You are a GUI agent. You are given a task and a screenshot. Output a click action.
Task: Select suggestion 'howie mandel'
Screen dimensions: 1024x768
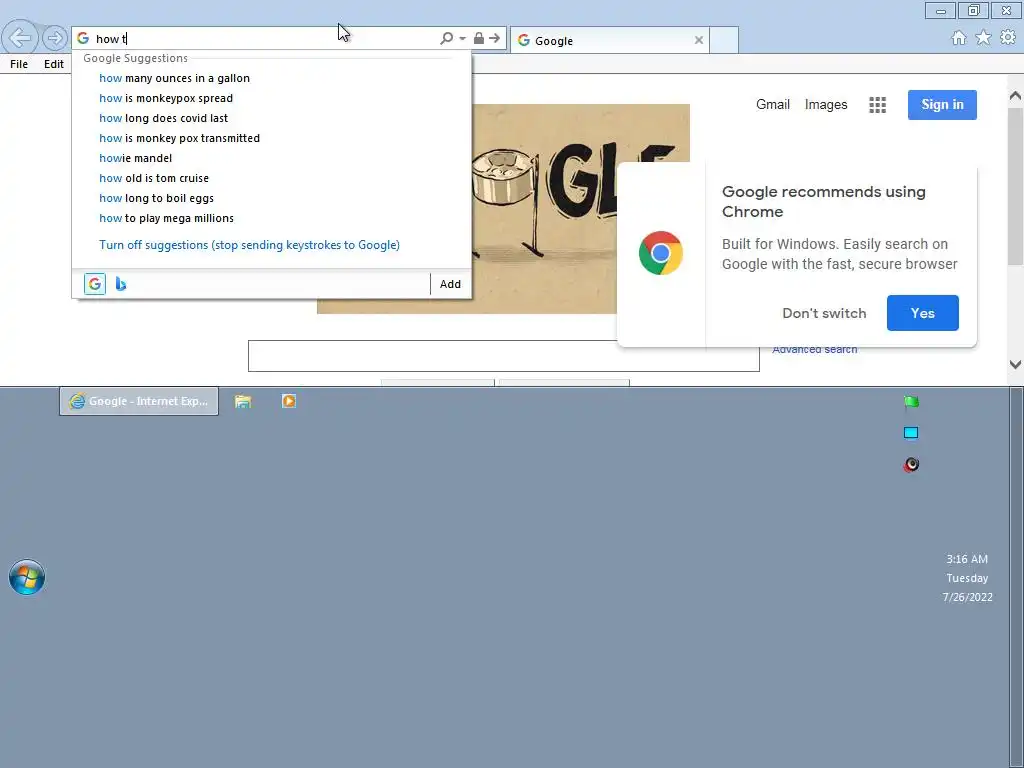[271, 158]
